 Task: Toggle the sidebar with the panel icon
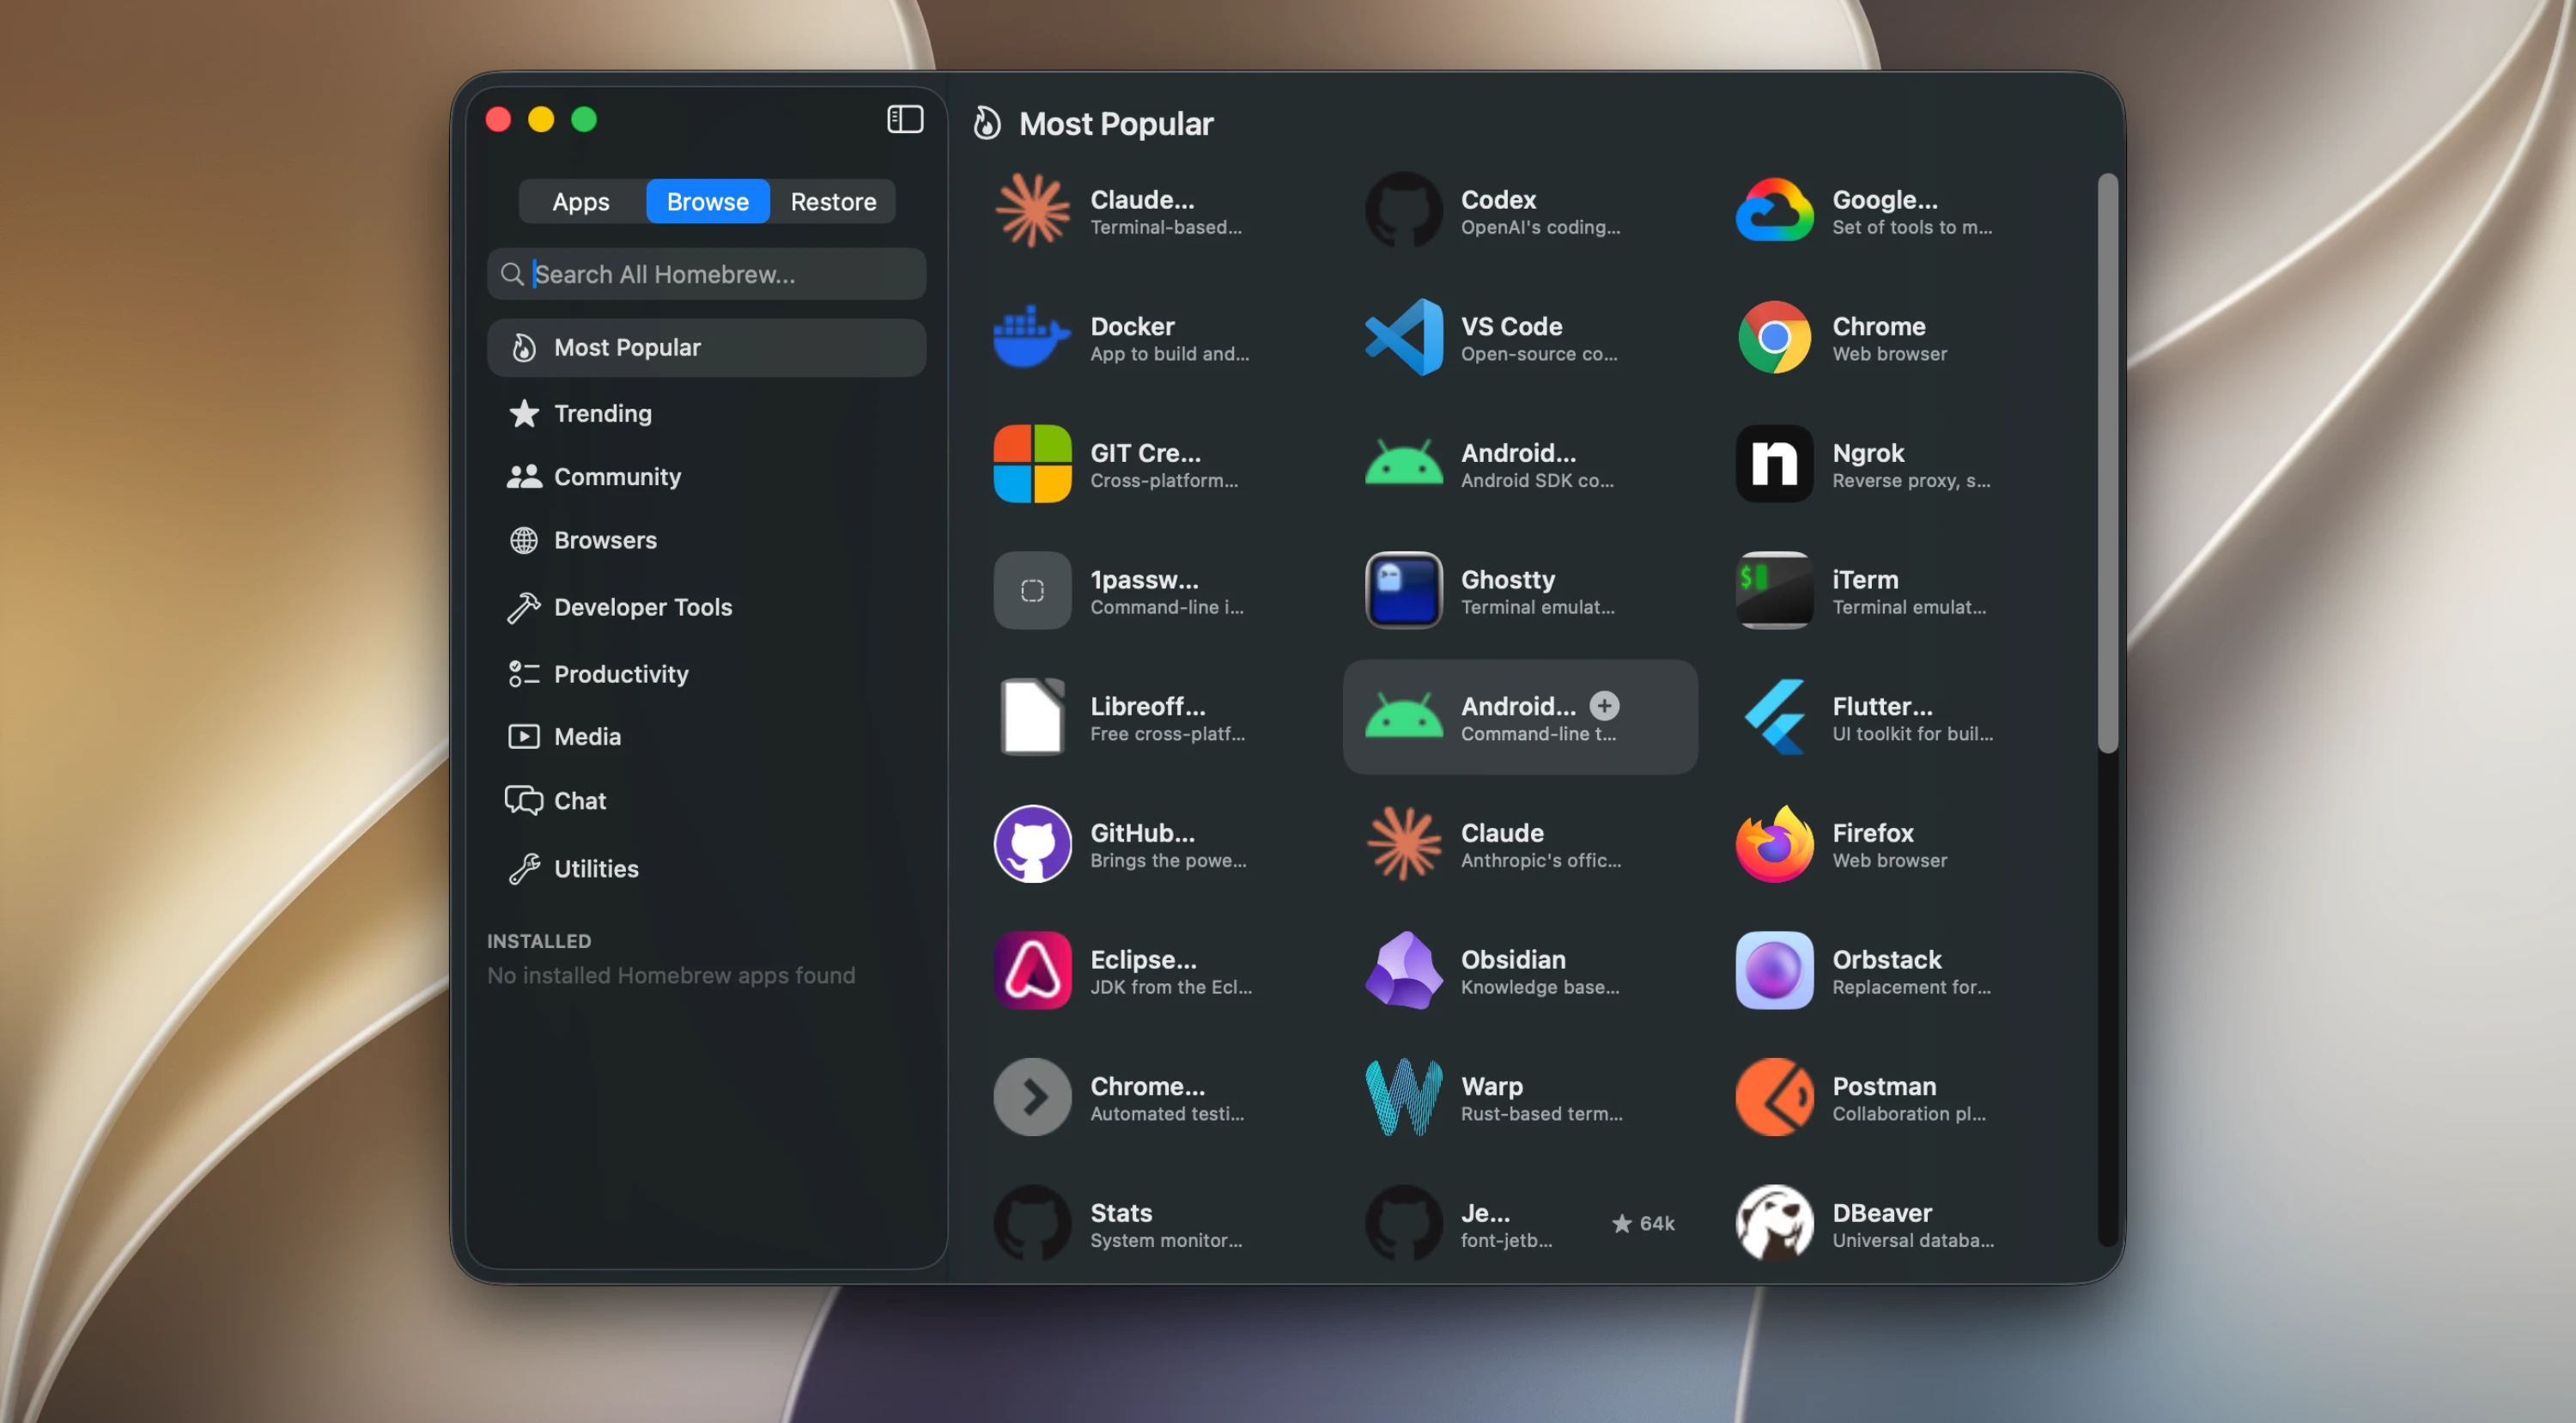click(x=904, y=120)
